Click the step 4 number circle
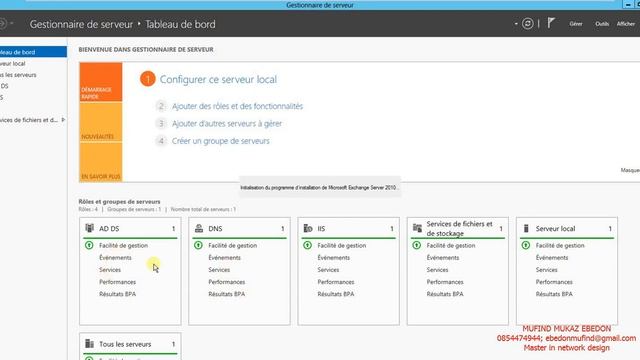 point(161,141)
